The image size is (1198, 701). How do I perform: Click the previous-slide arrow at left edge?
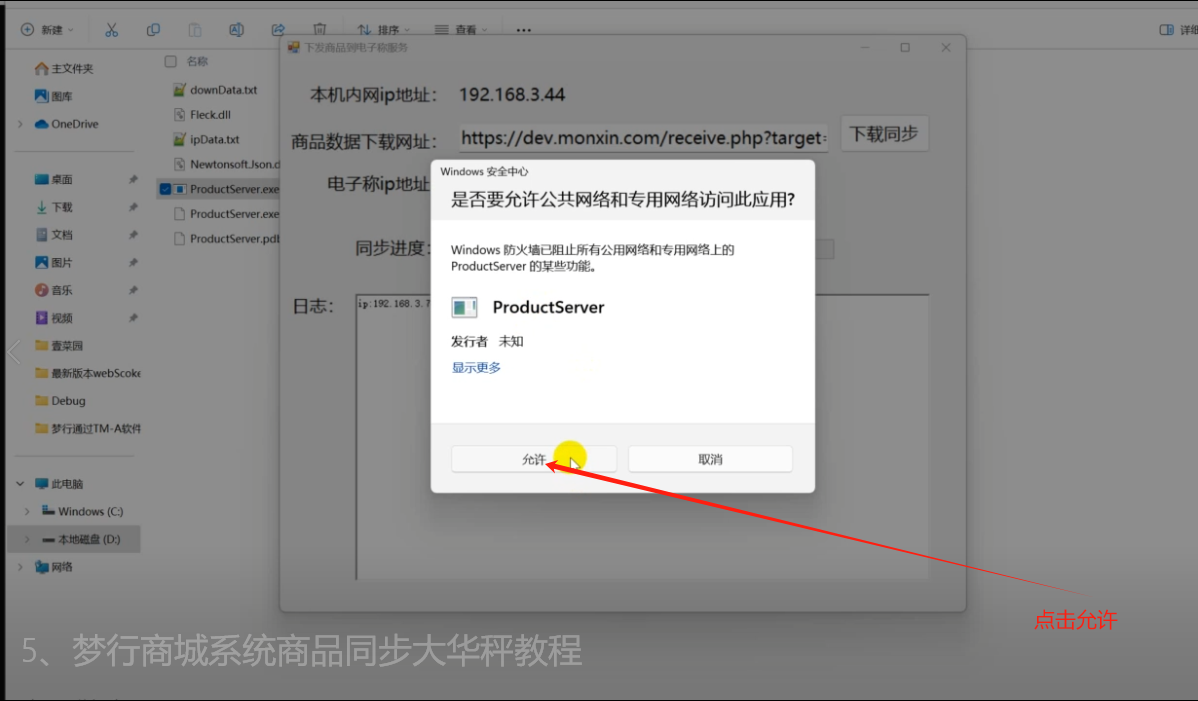click(x=14, y=352)
